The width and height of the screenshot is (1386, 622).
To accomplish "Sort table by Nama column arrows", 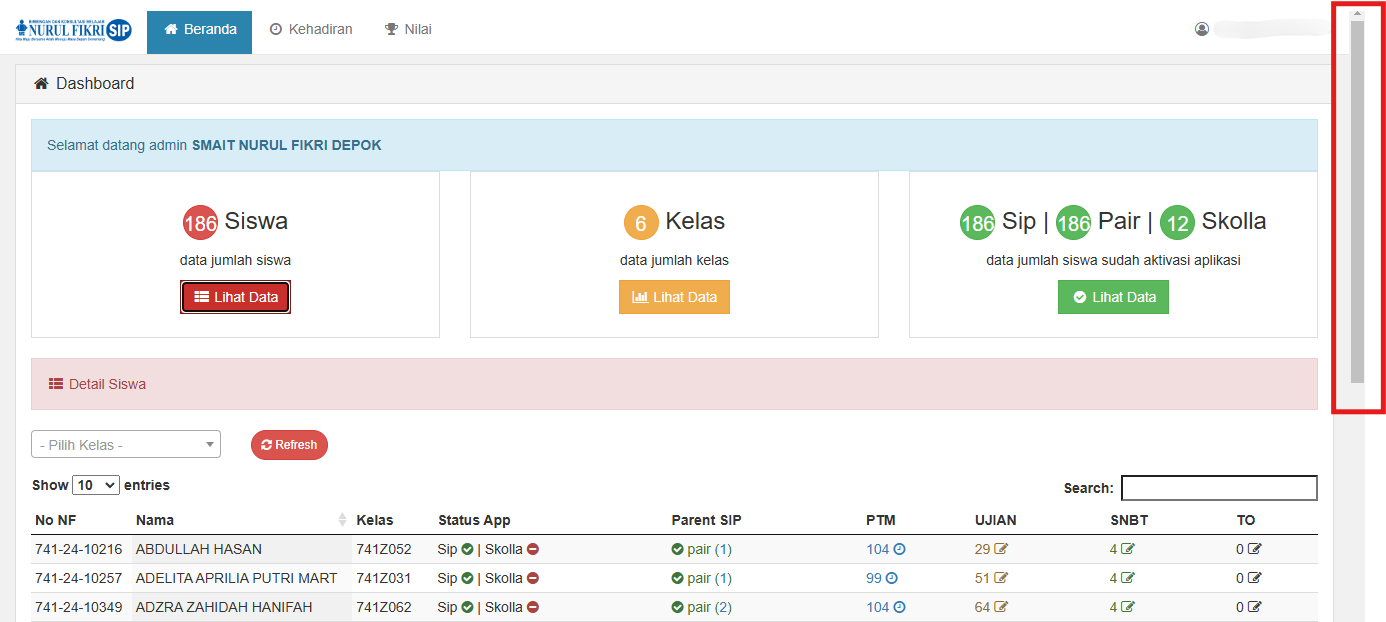I will tap(342, 520).
